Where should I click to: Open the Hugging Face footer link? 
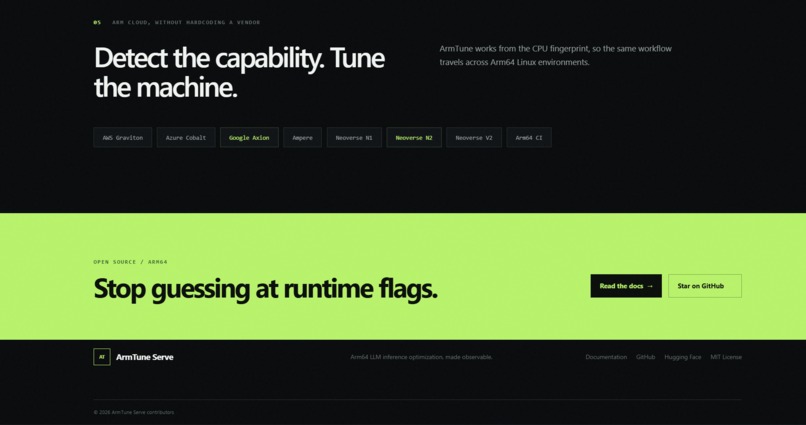click(x=683, y=357)
